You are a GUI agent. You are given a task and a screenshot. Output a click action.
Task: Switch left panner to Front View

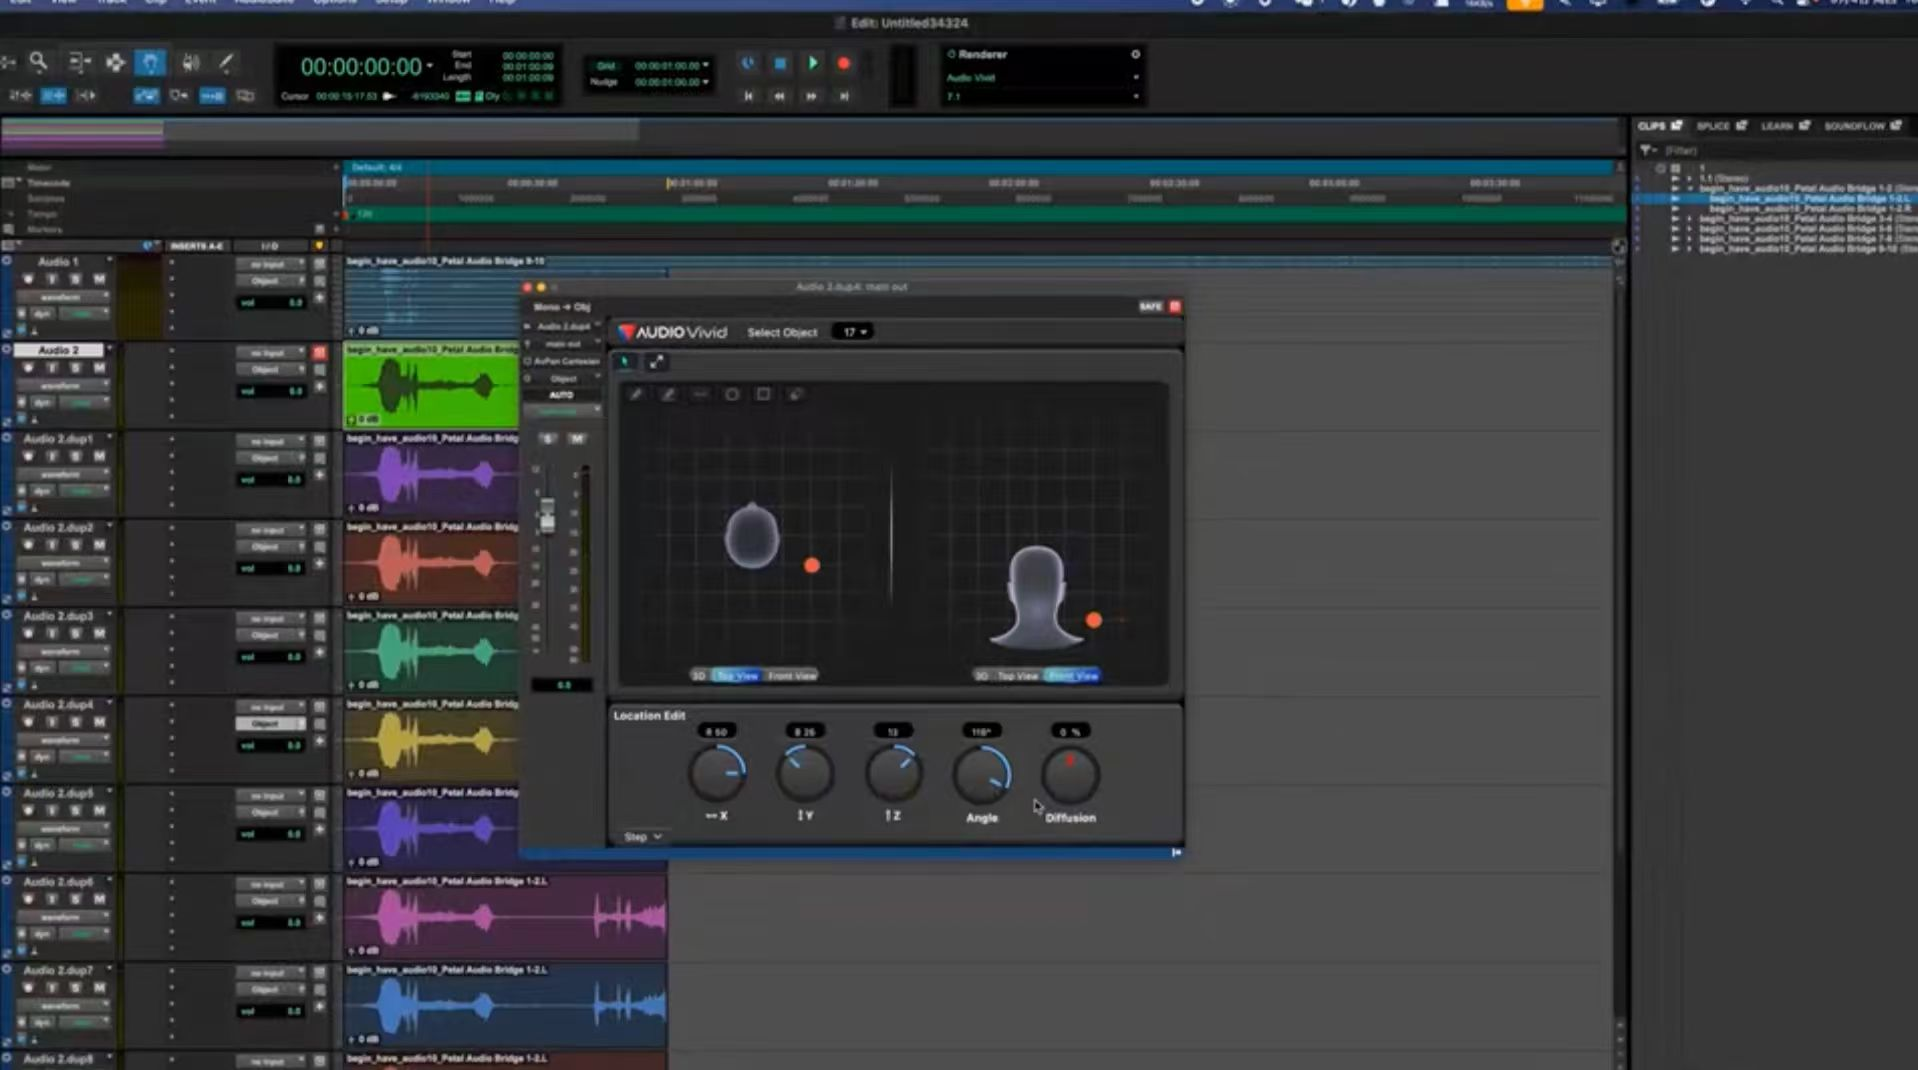point(792,676)
